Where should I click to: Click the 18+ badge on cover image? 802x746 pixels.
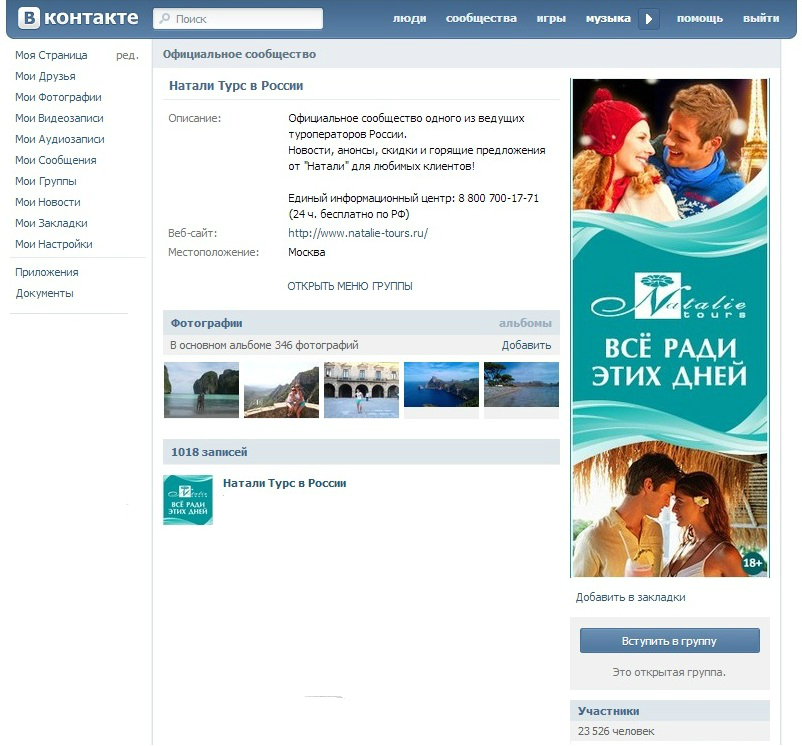(x=752, y=562)
